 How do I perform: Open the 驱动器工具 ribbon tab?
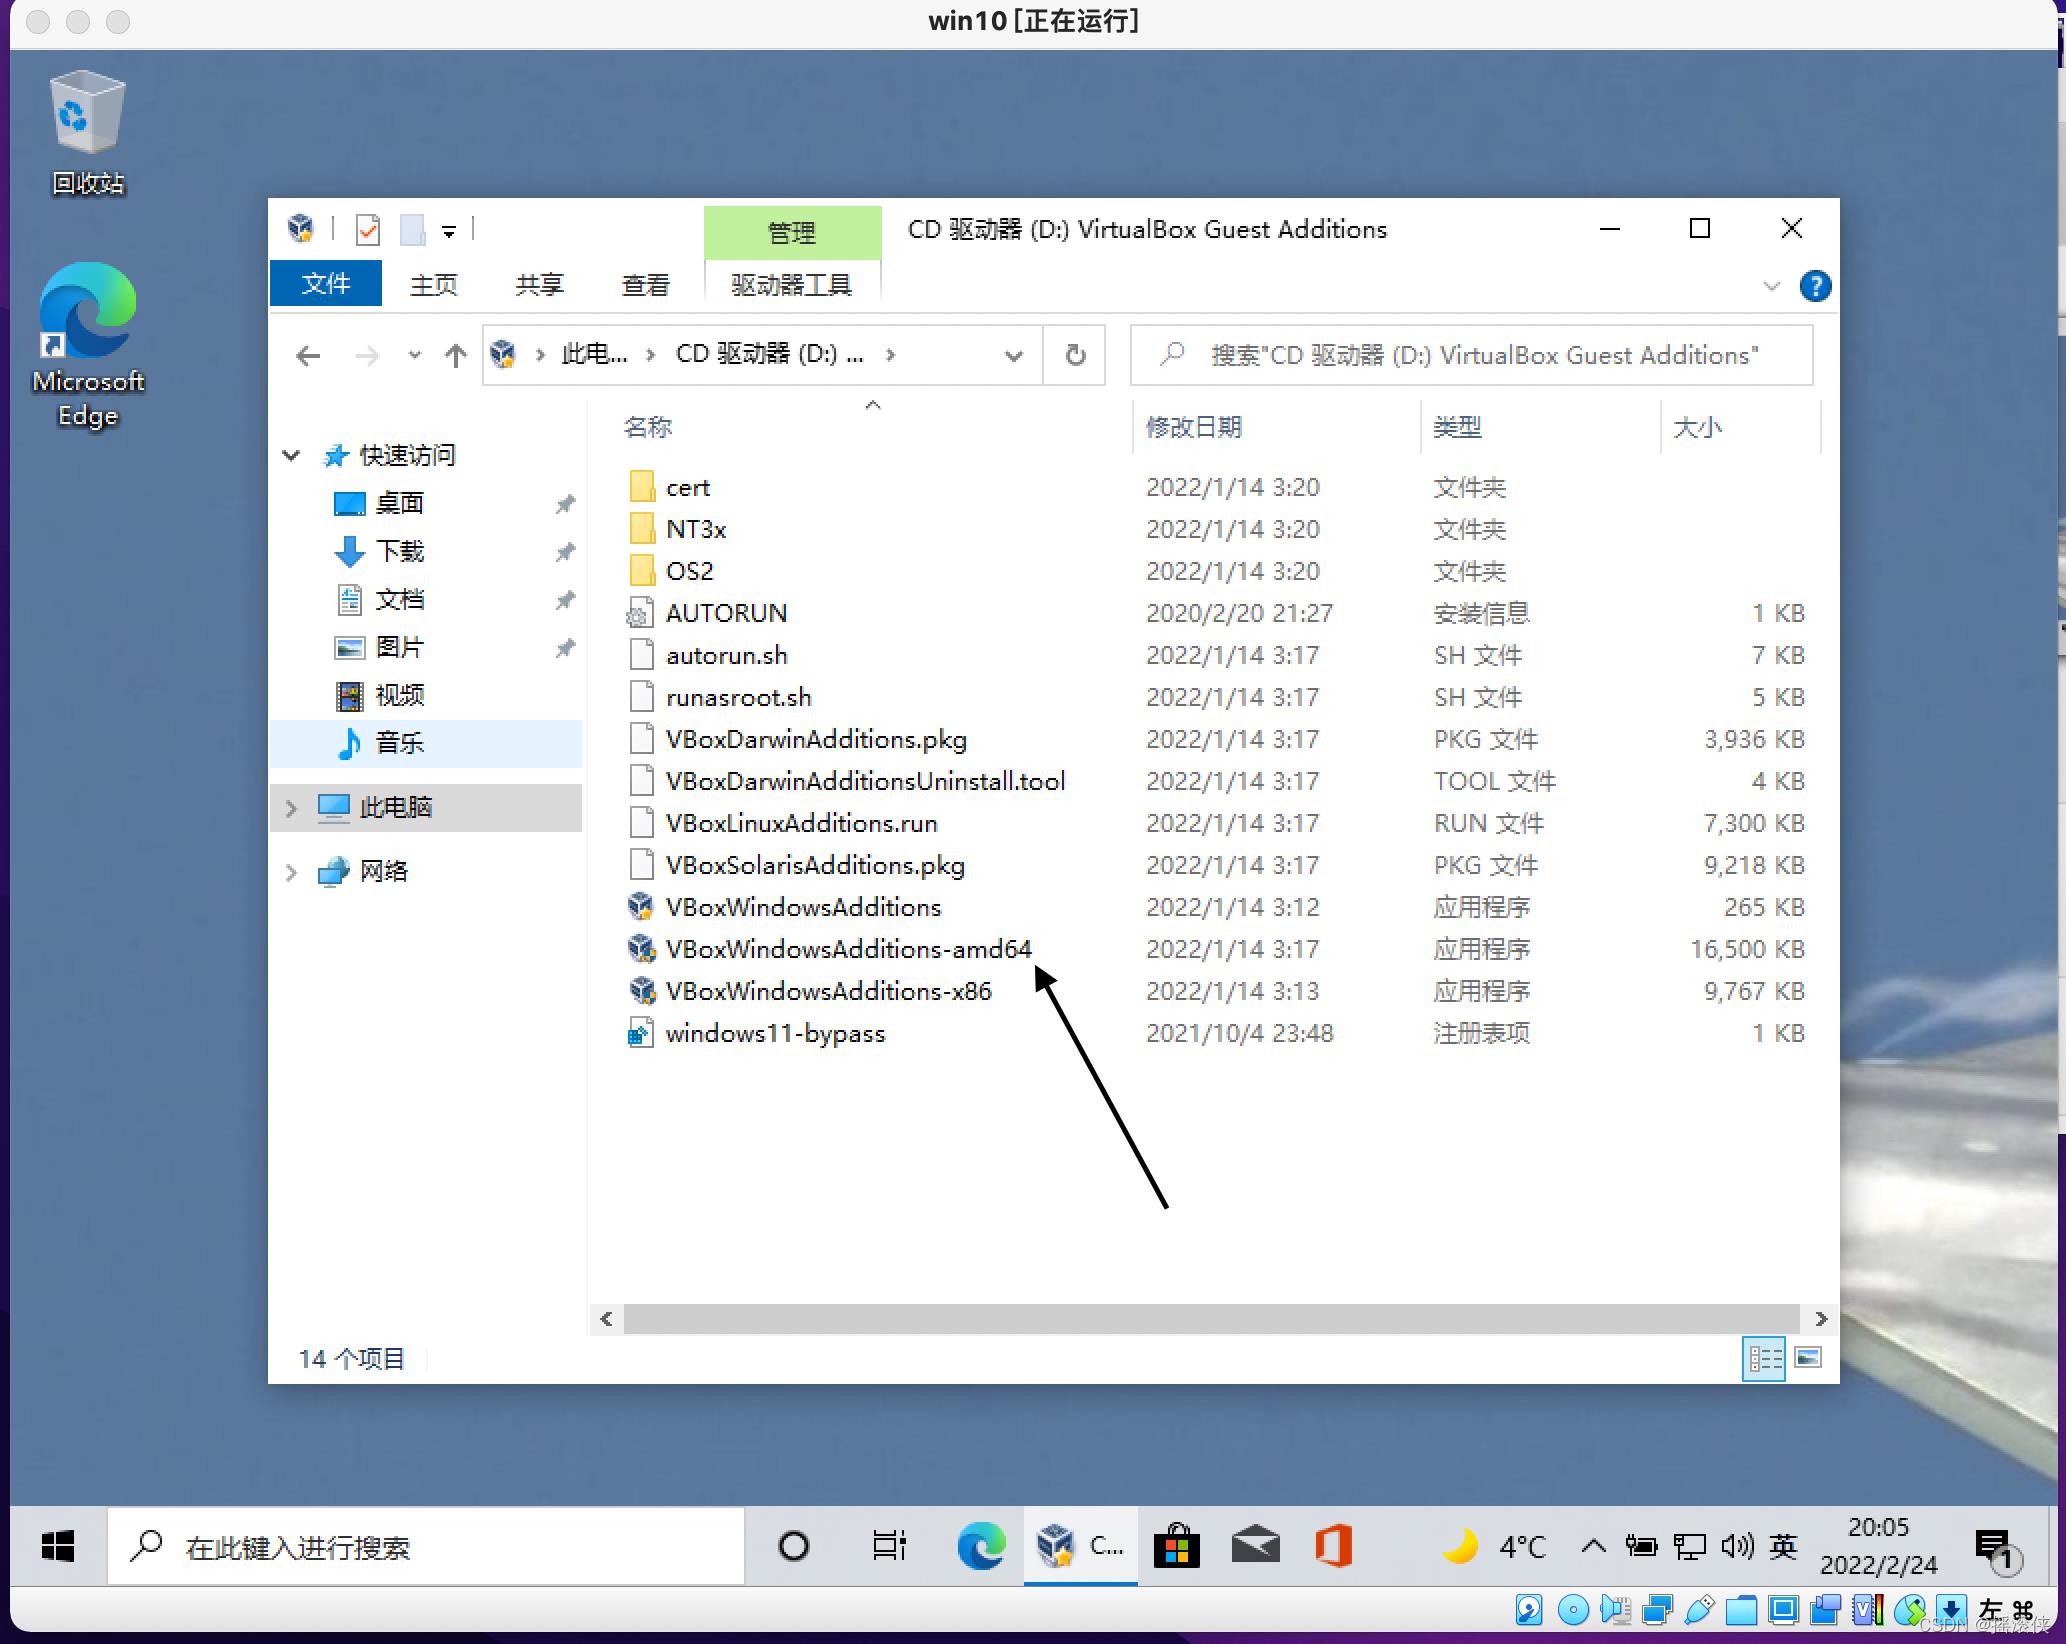(791, 285)
